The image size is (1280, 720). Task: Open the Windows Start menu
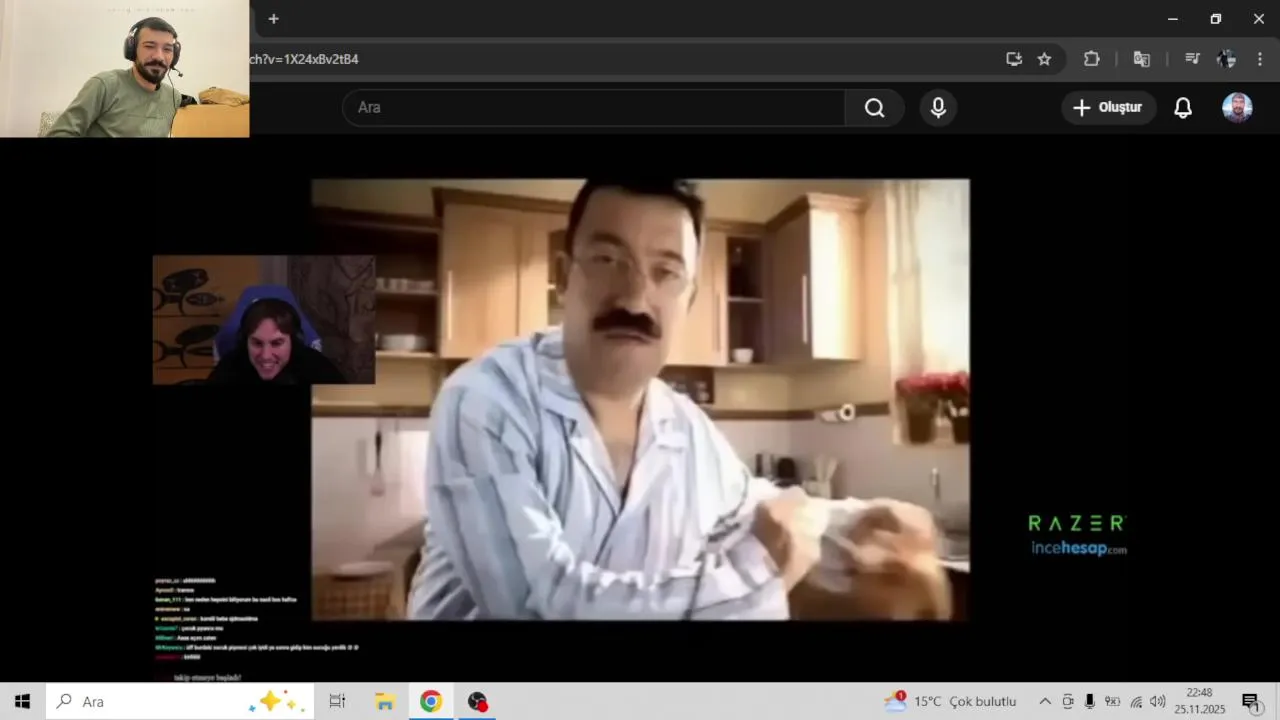click(x=22, y=701)
